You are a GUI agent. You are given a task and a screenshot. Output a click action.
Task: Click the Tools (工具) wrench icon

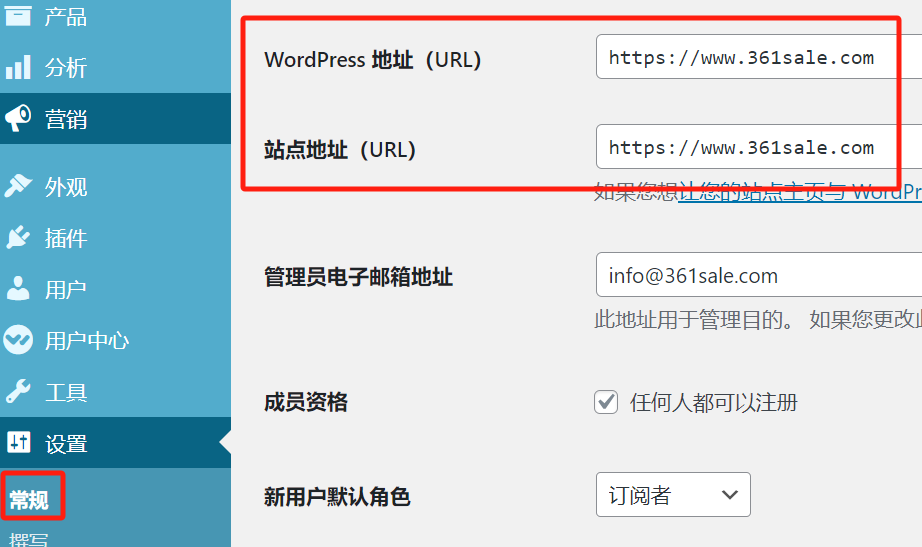[18, 392]
